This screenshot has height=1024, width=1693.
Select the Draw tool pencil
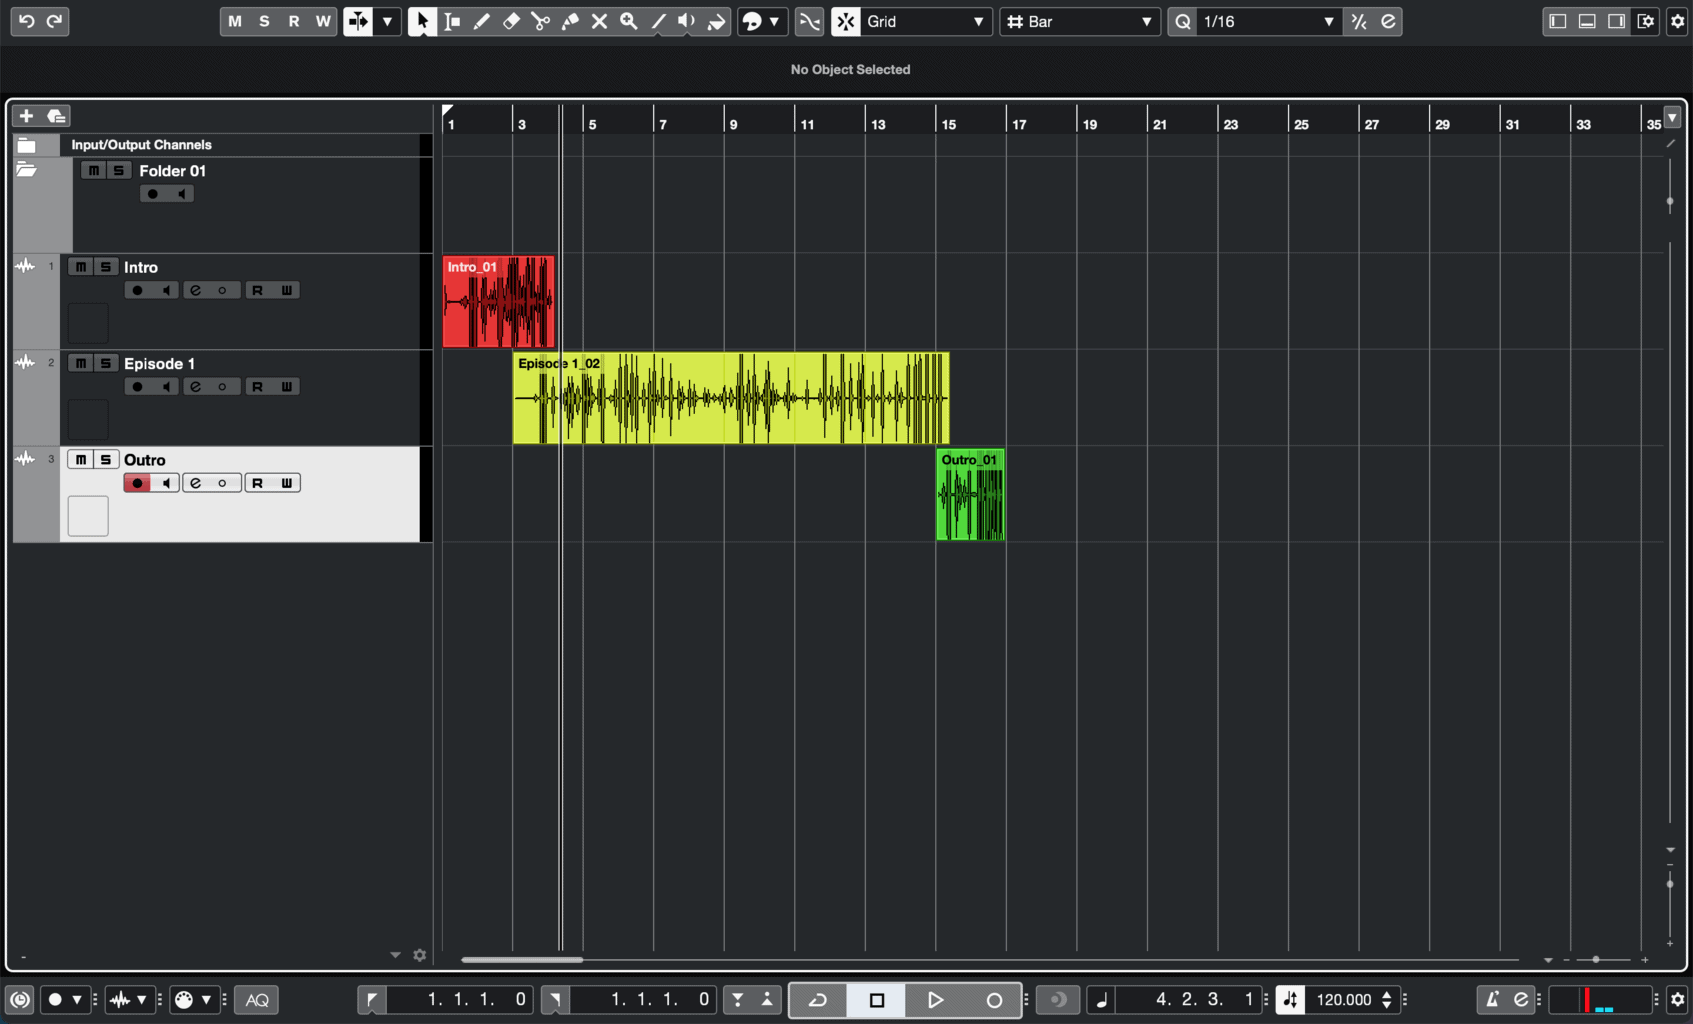click(x=481, y=21)
